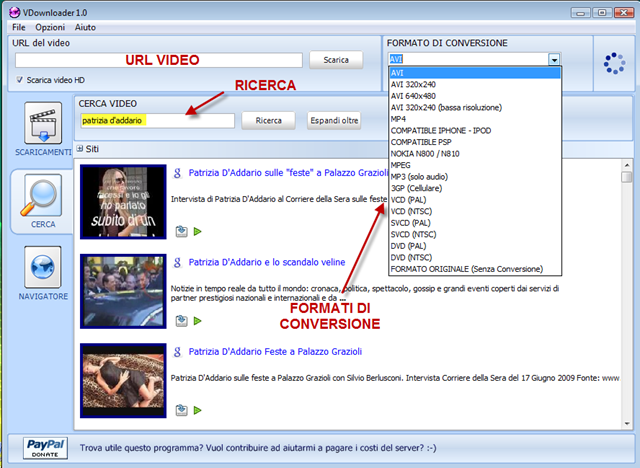Choose AVI 320x240 format
640x468 pixels.
(475, 84)
